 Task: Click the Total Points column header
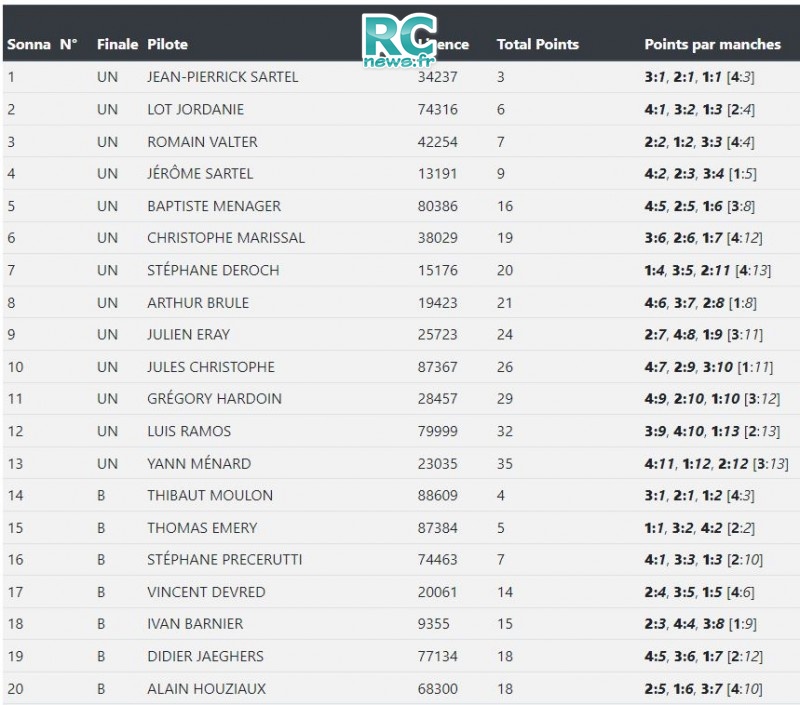coord(537,44)
